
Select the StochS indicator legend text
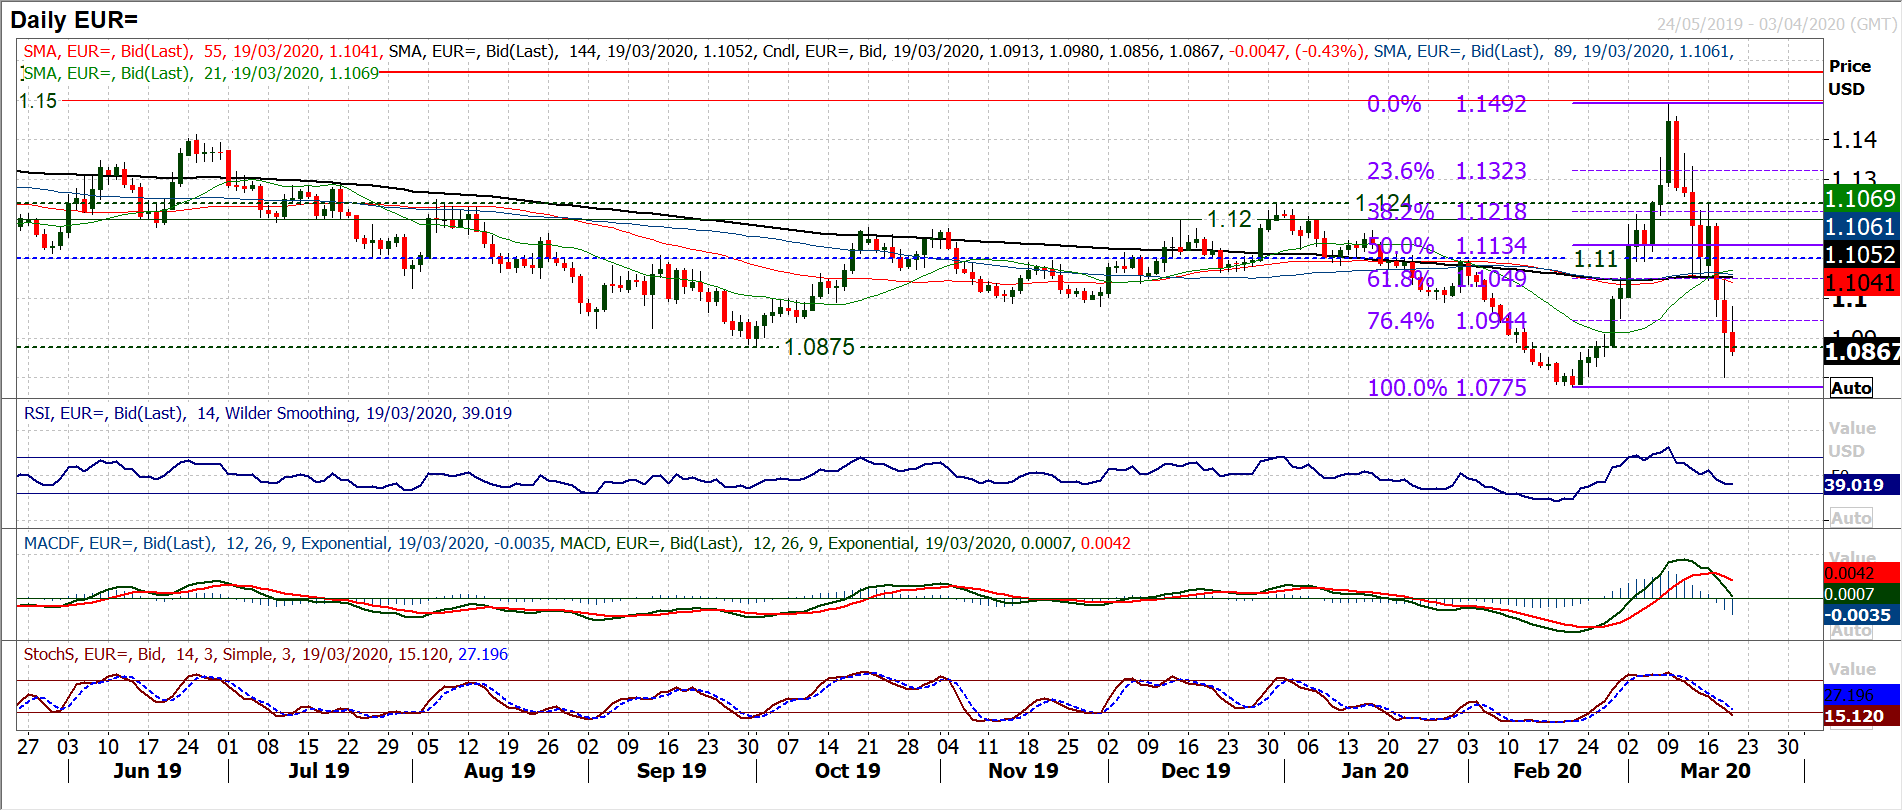tap(265, 654)
